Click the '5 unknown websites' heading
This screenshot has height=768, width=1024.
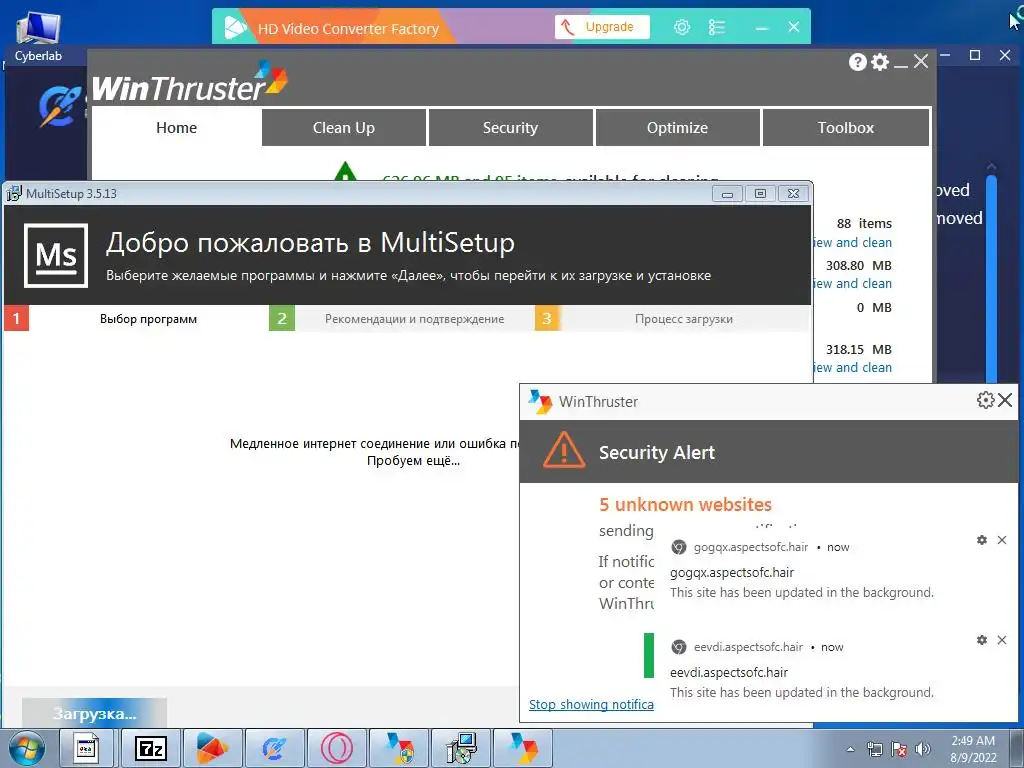tap(685, 504)
